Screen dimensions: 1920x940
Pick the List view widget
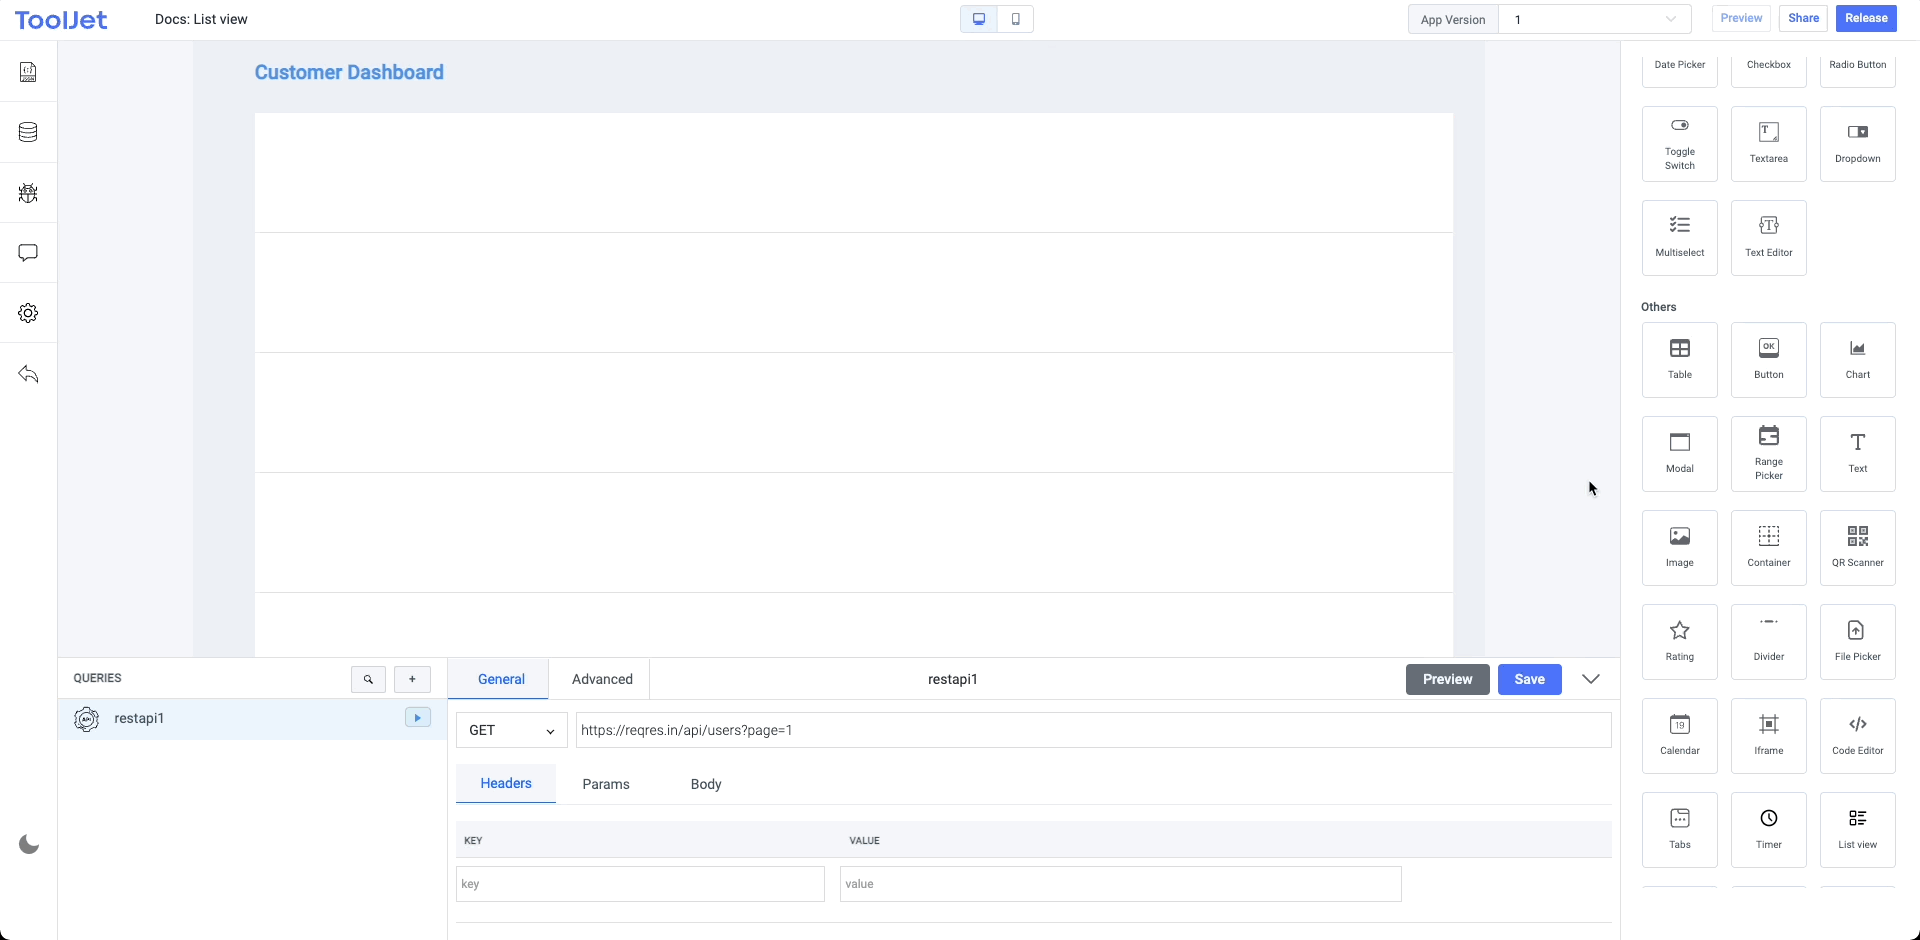coord(1857,829)
